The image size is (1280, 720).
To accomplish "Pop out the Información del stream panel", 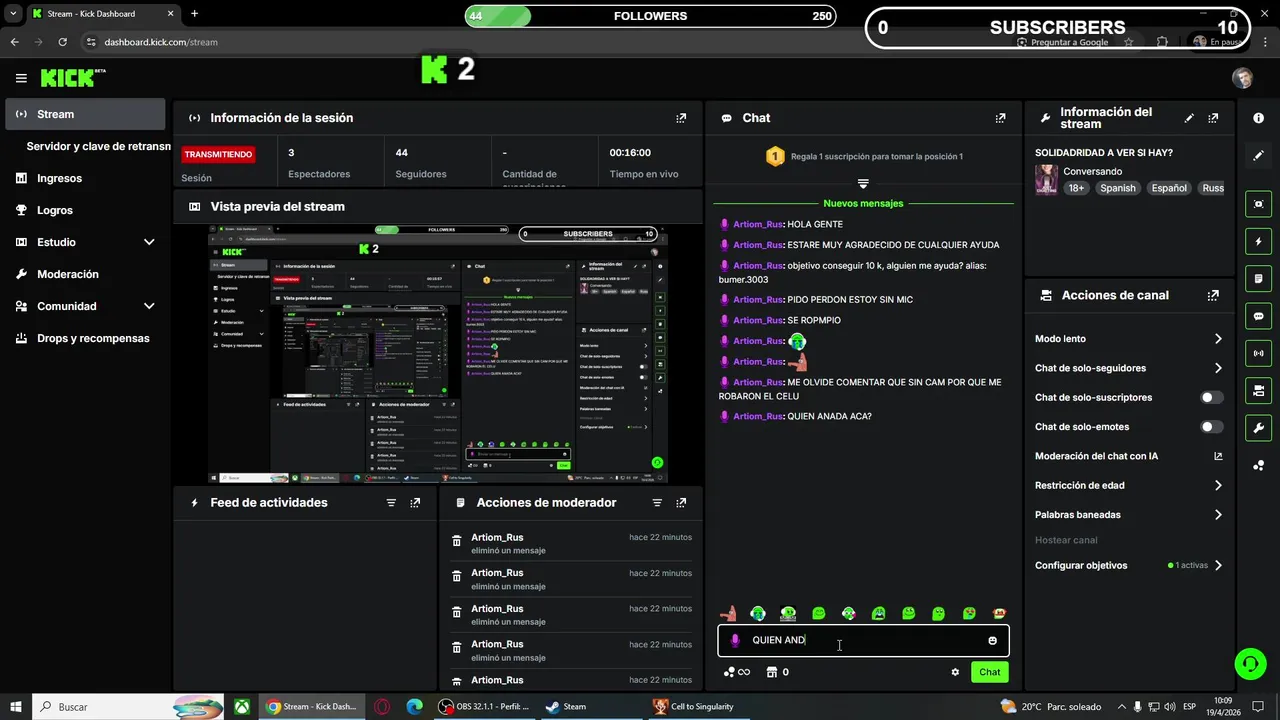I will [x=1213, y=118].
